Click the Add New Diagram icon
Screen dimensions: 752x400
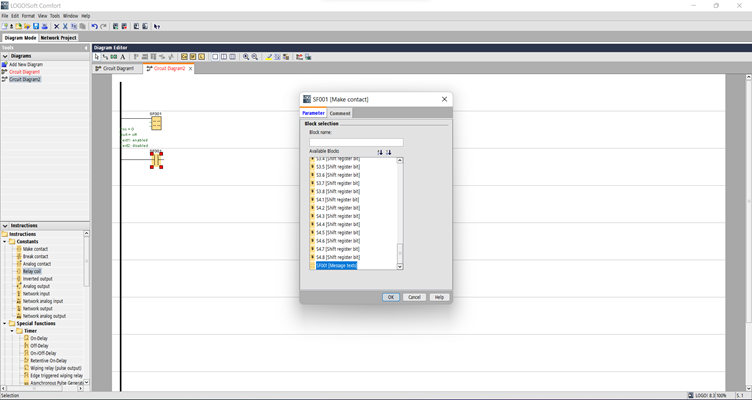pyautogui.click(x=4, y=64)
